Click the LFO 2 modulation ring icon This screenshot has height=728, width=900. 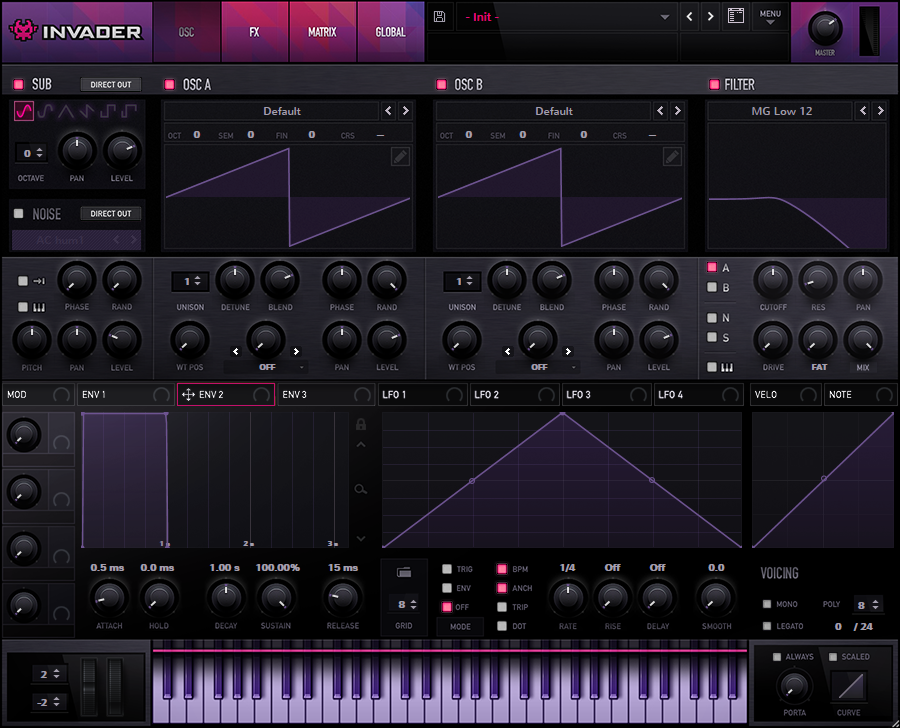pos(546,395)
